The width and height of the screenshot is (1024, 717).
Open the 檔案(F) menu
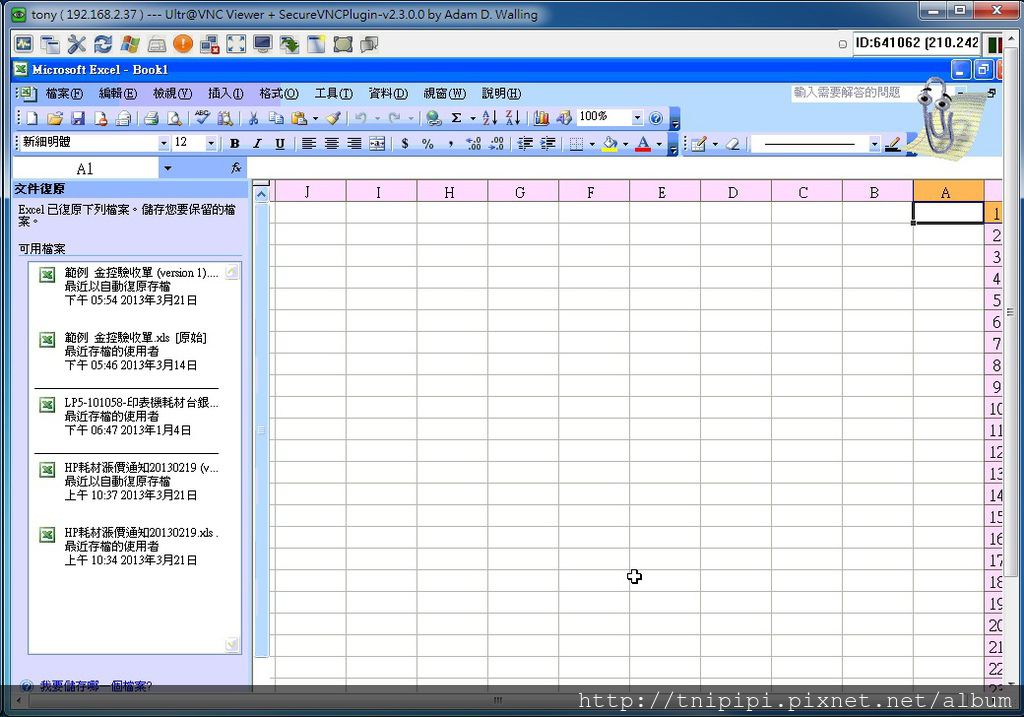[x=64, y=94]
